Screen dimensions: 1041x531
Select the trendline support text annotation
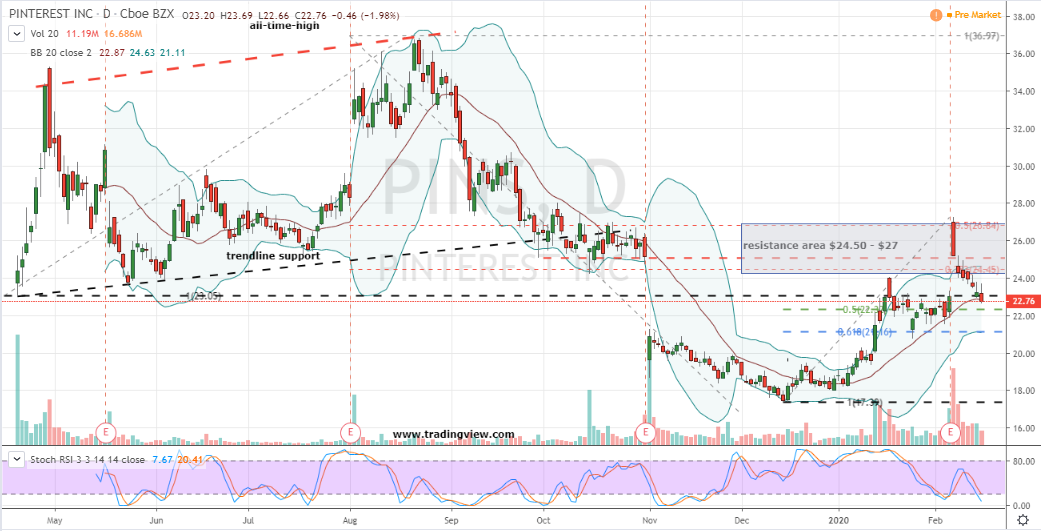point(273,256)
